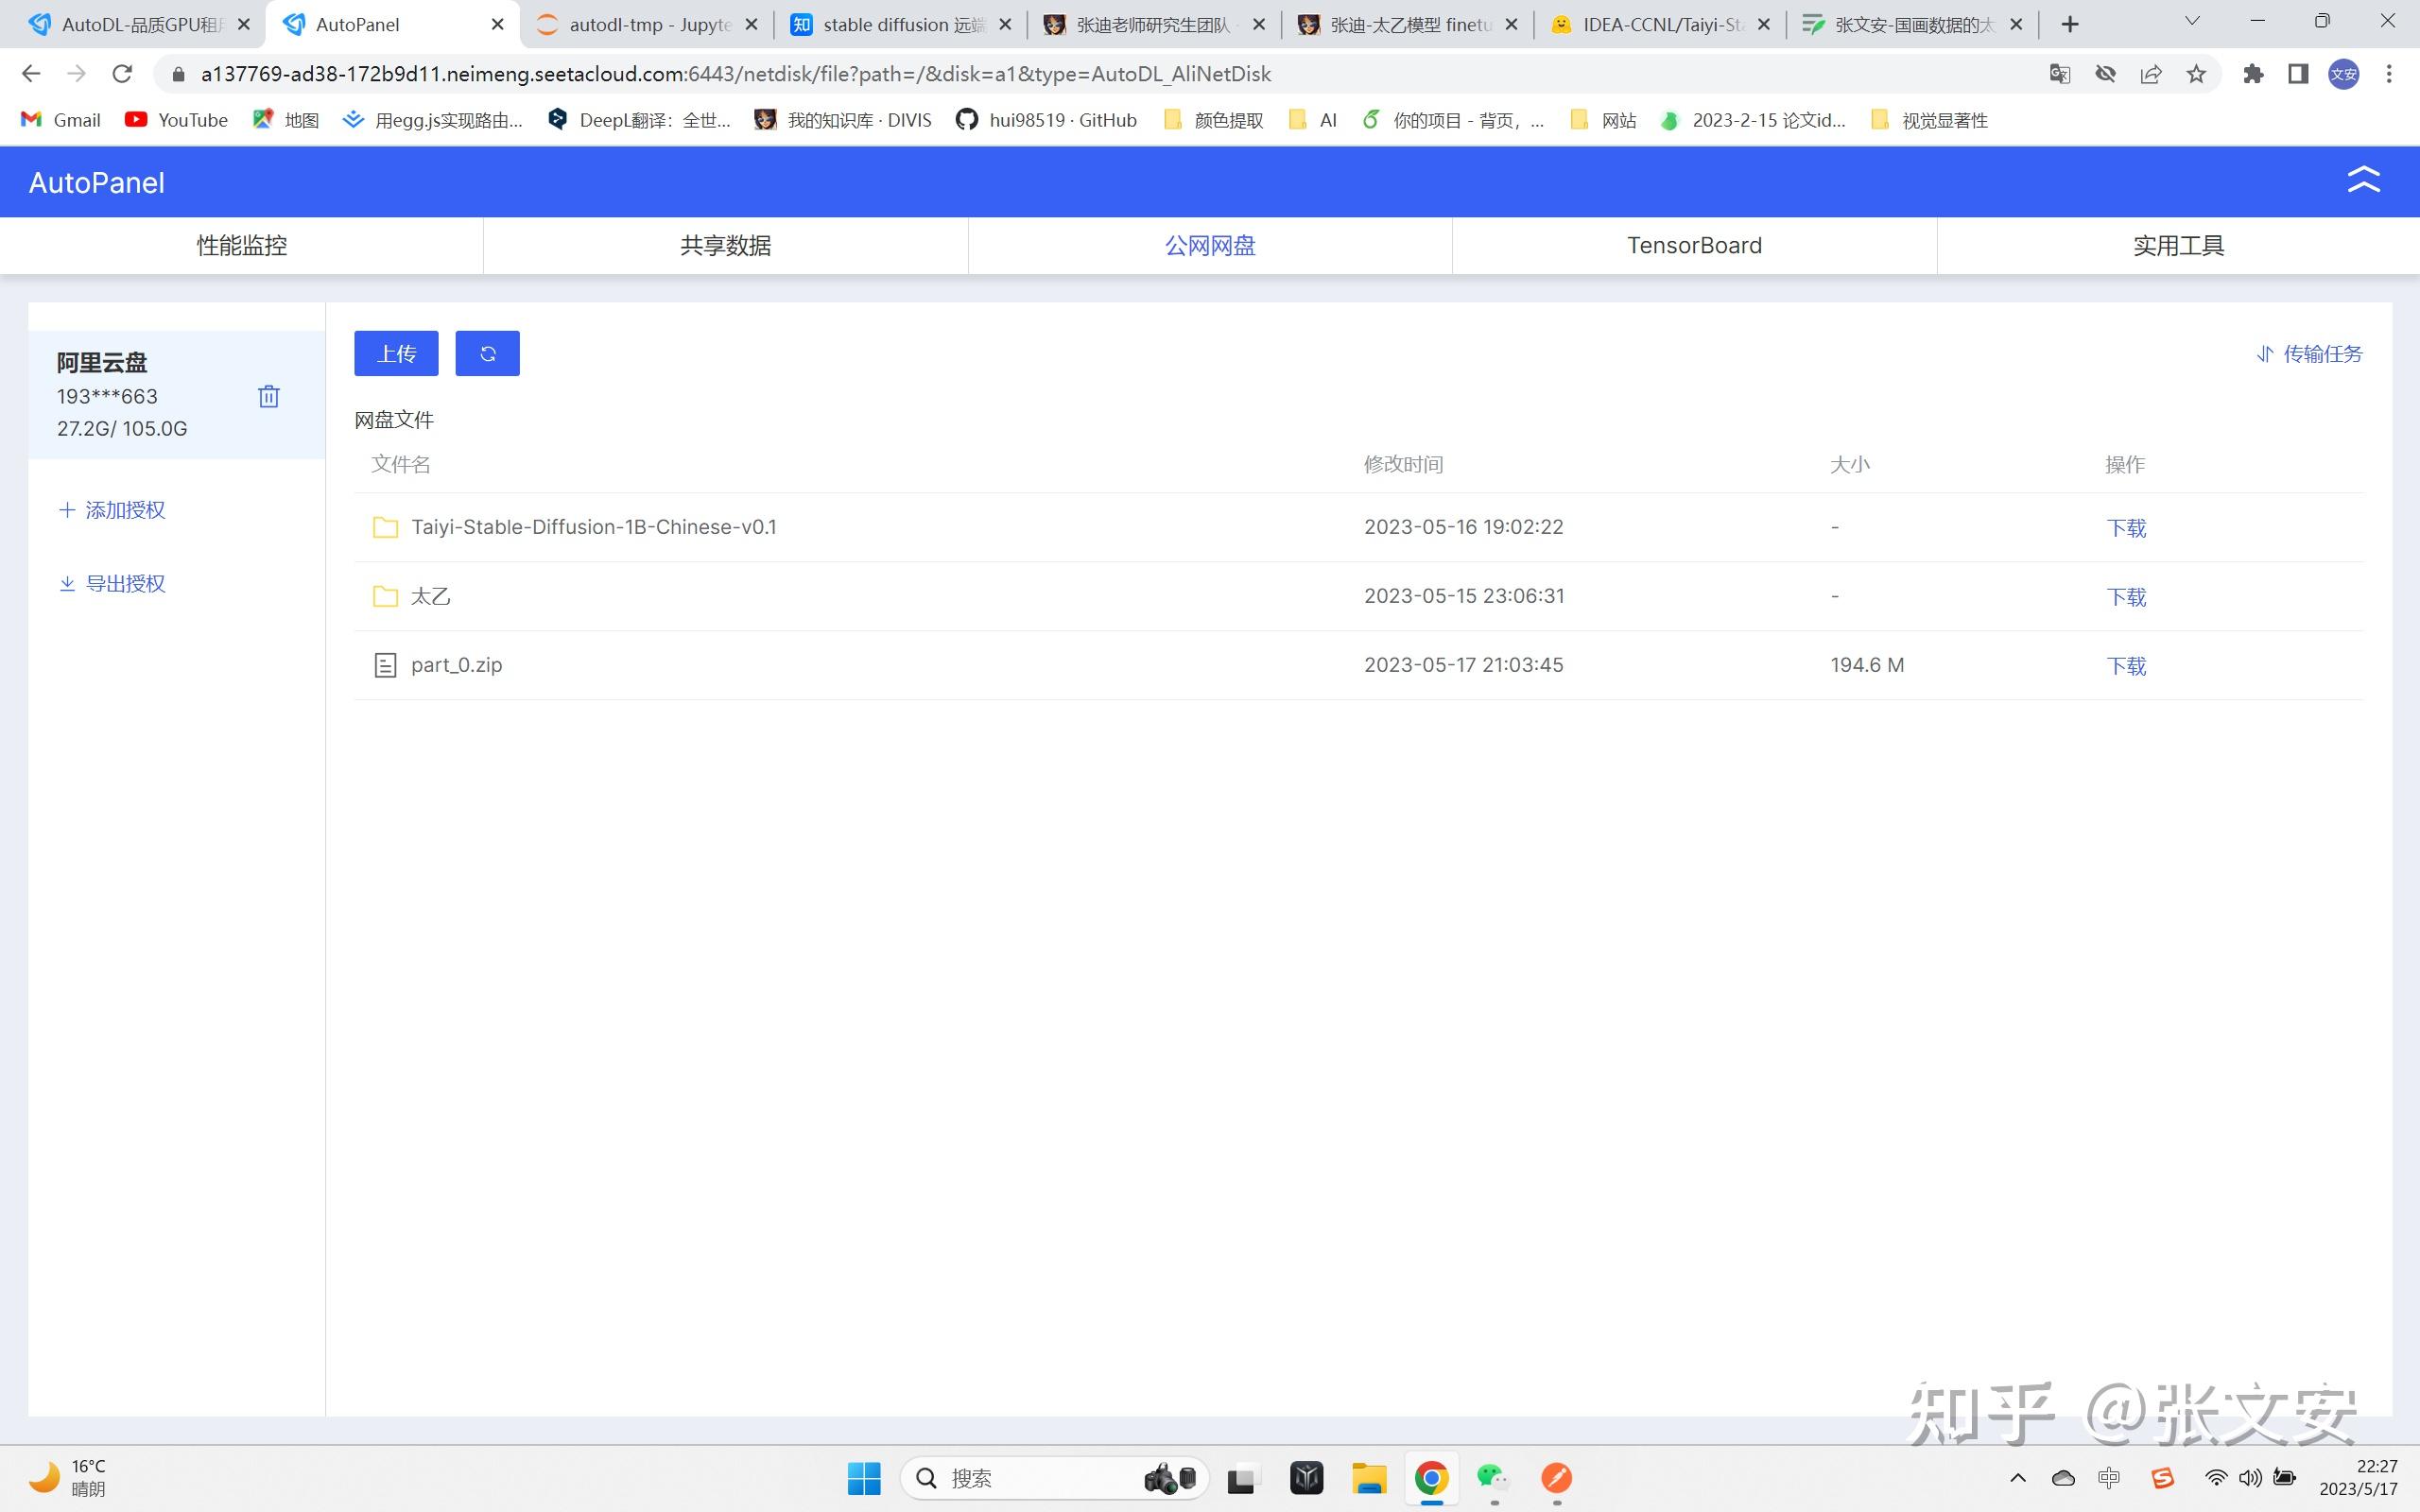Click the 上传 upload button
The width and height of the screenshot is (2420, 1512).
(x=396, y=353)
